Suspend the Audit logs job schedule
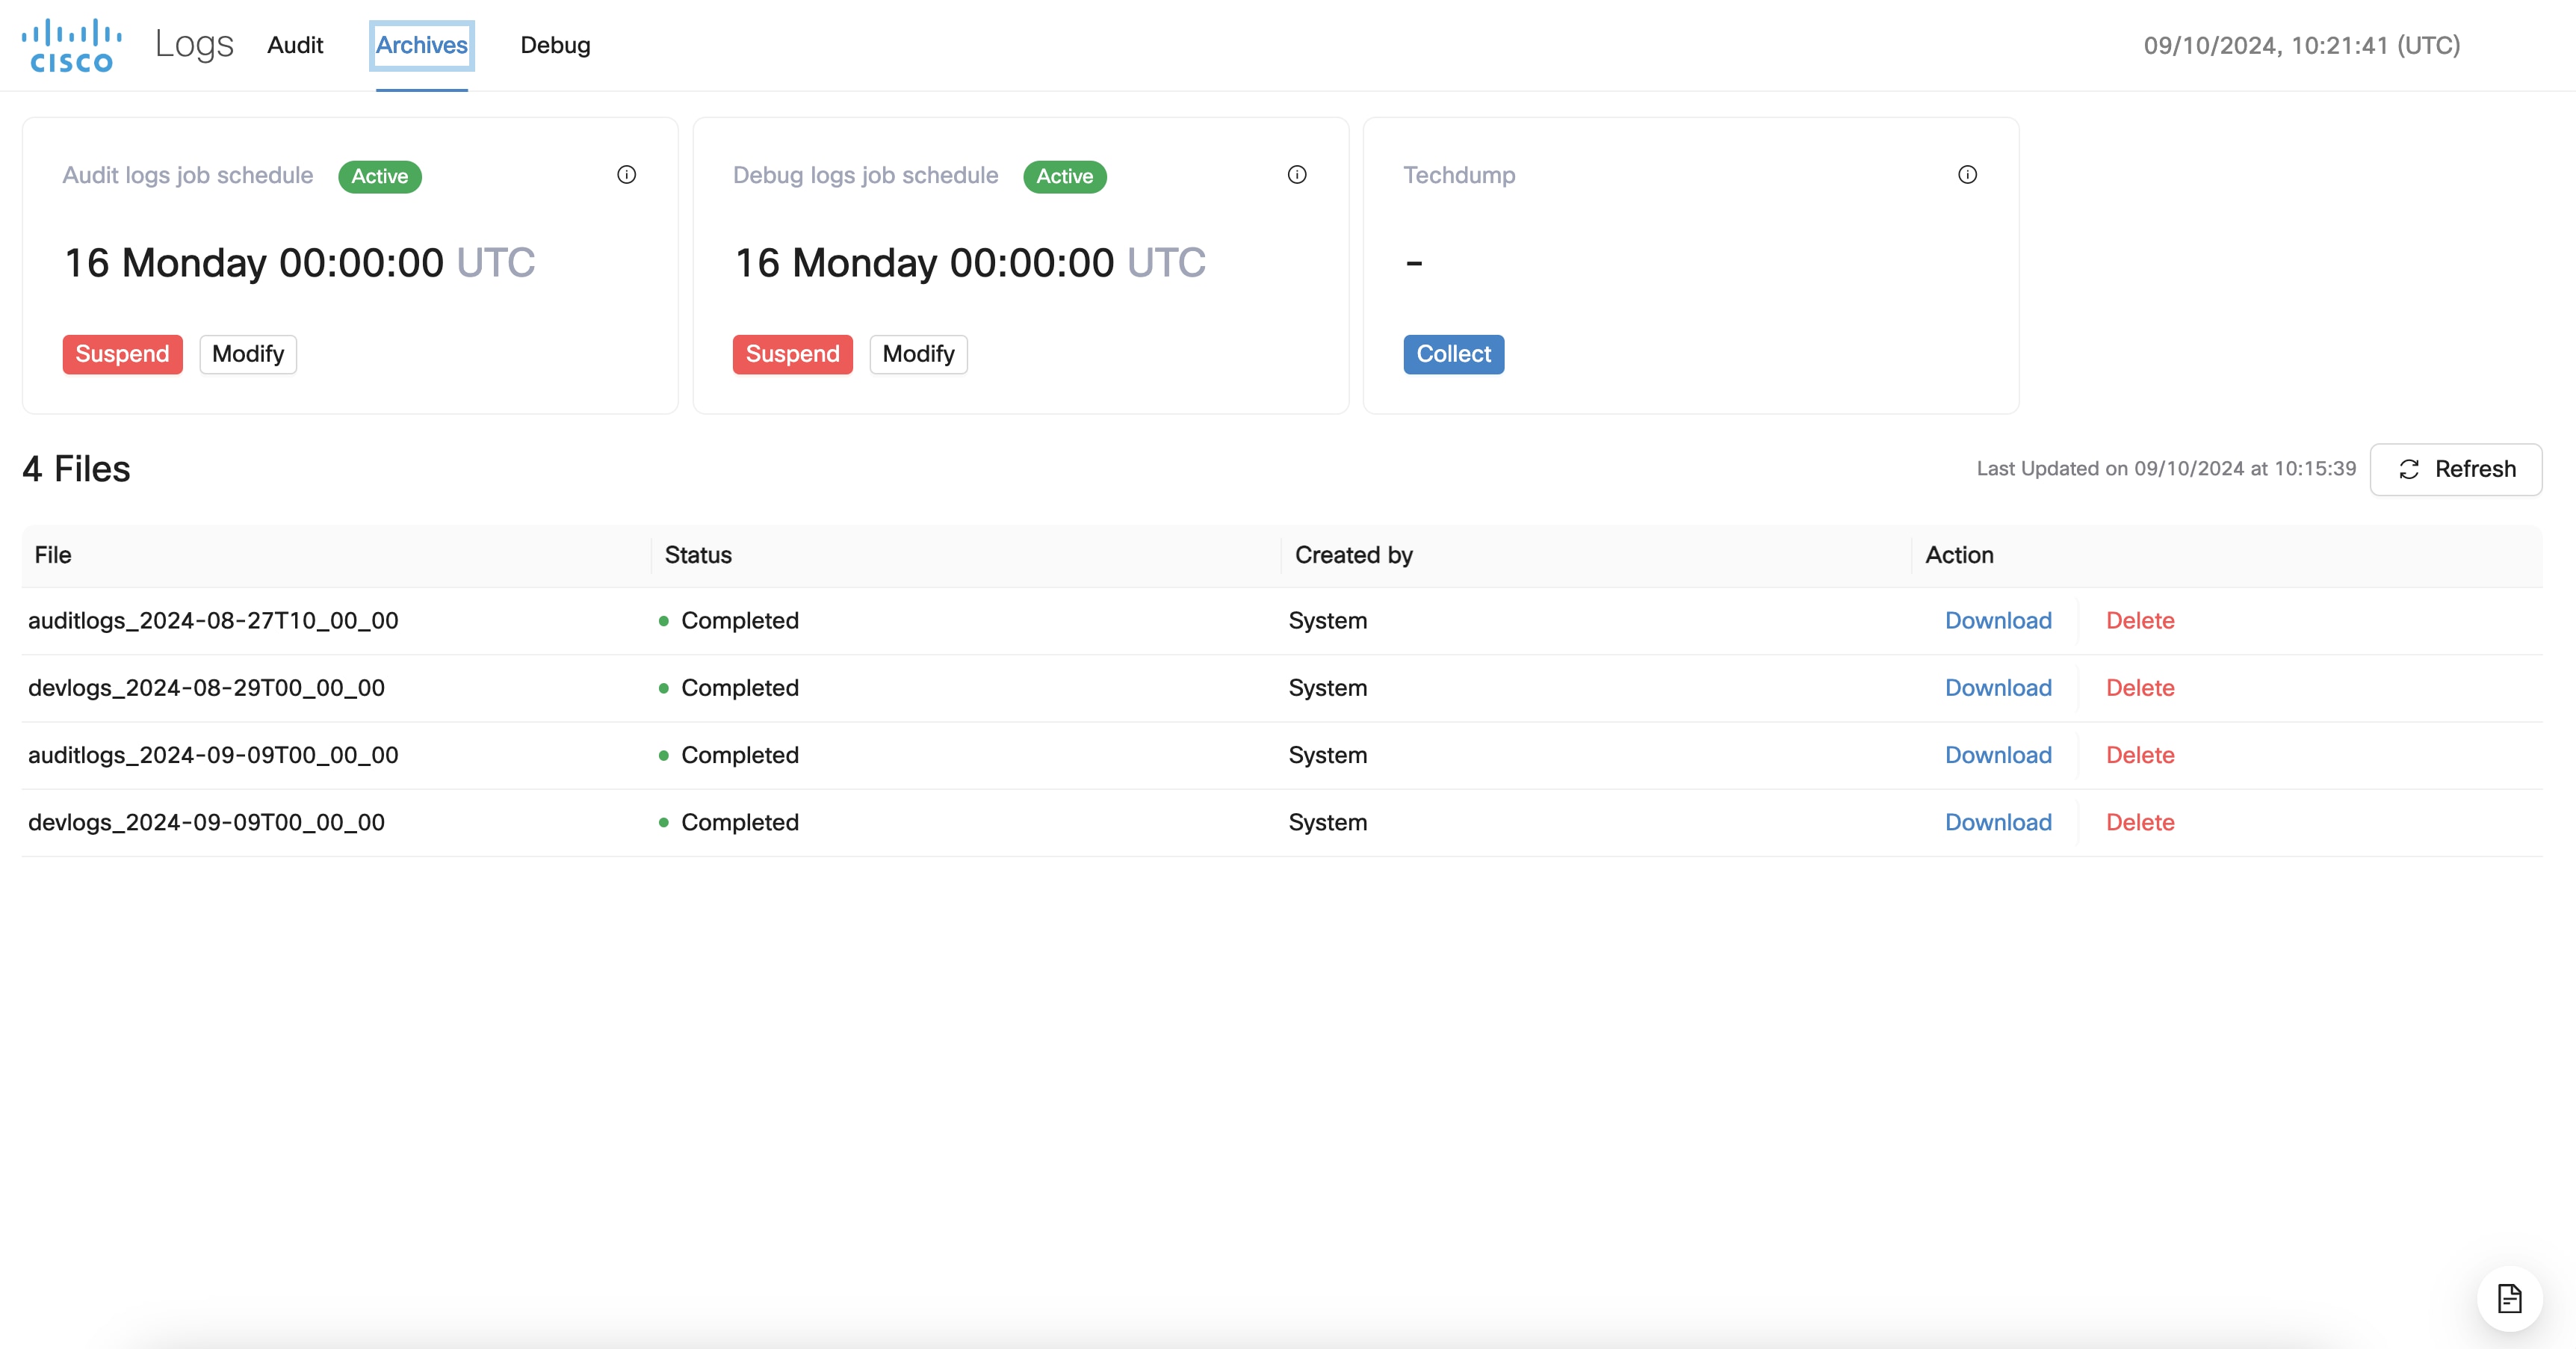Screen dimensions: 2576x1349 click(x=123, y=354)
